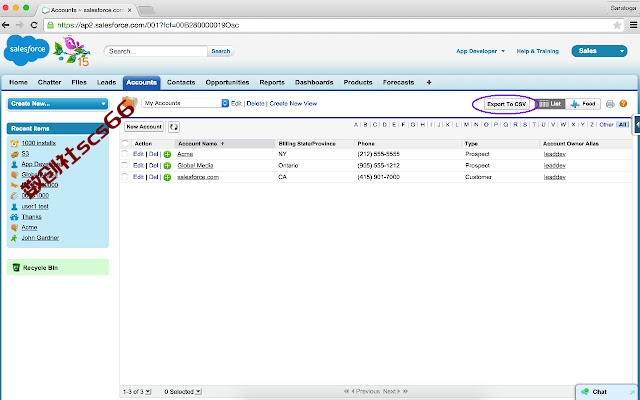Click icon beside 1020 installs recent item
Screen dimensions: 640x400
(14, 143)
